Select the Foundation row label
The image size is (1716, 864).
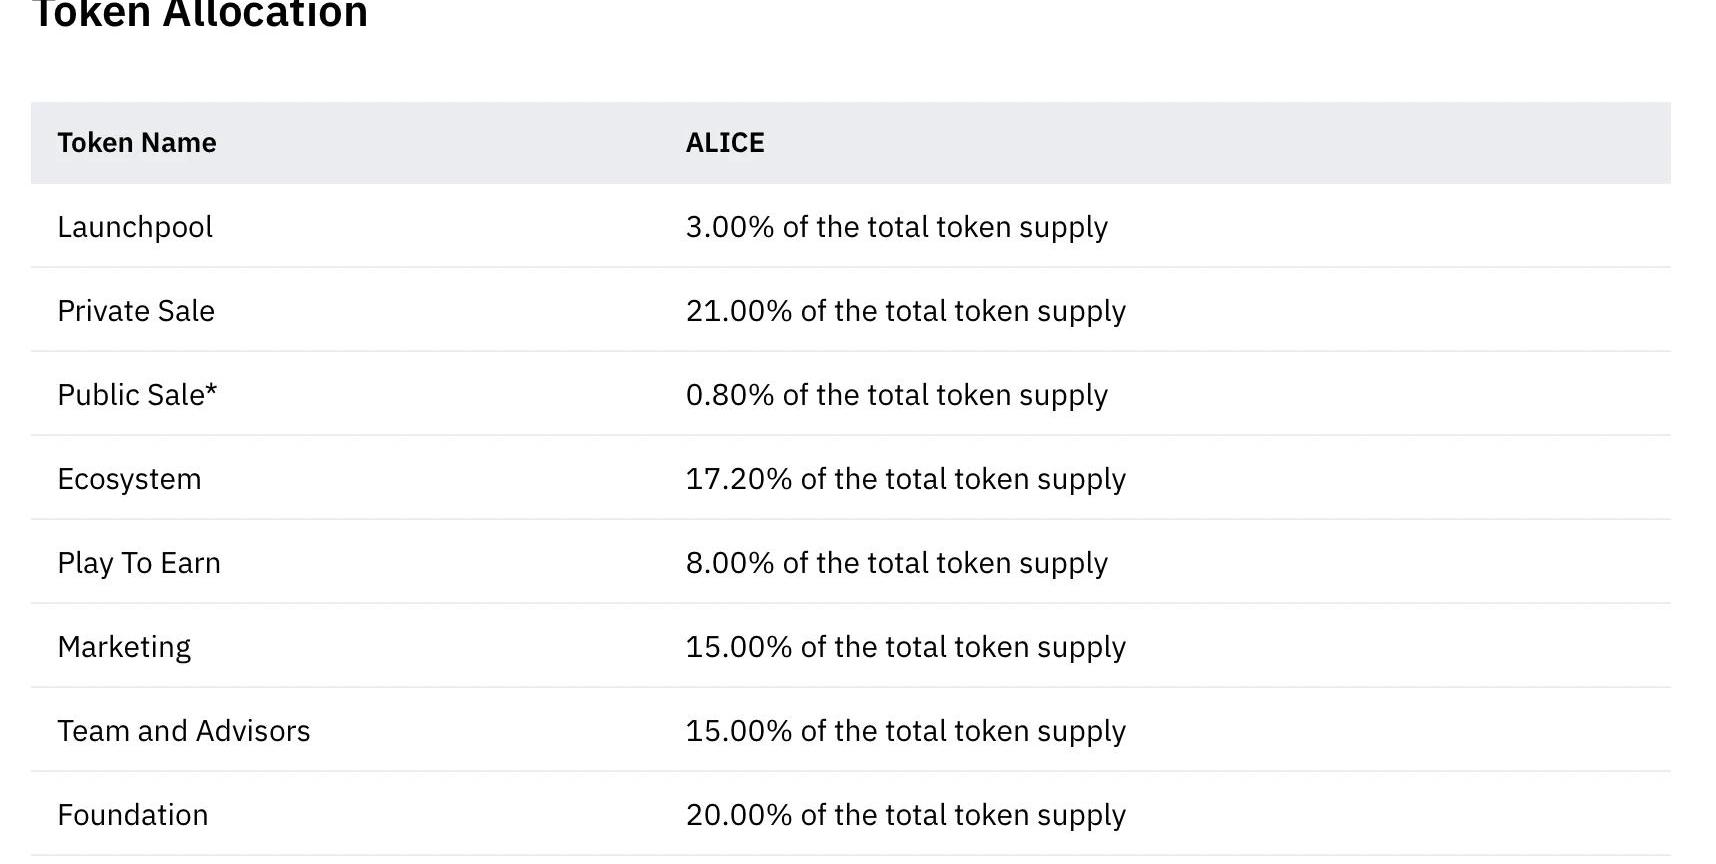point(133,815)
